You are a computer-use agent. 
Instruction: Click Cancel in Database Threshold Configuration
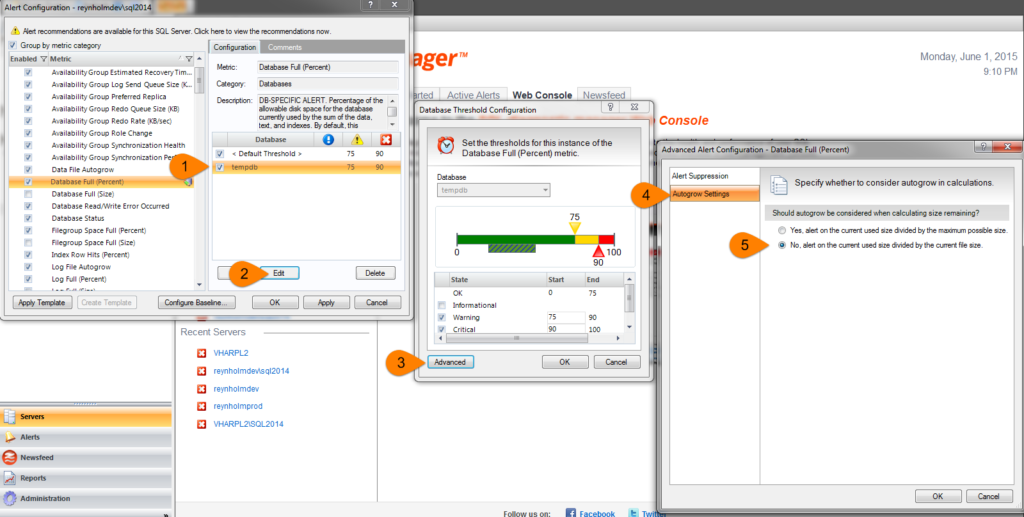coord(616,362)
